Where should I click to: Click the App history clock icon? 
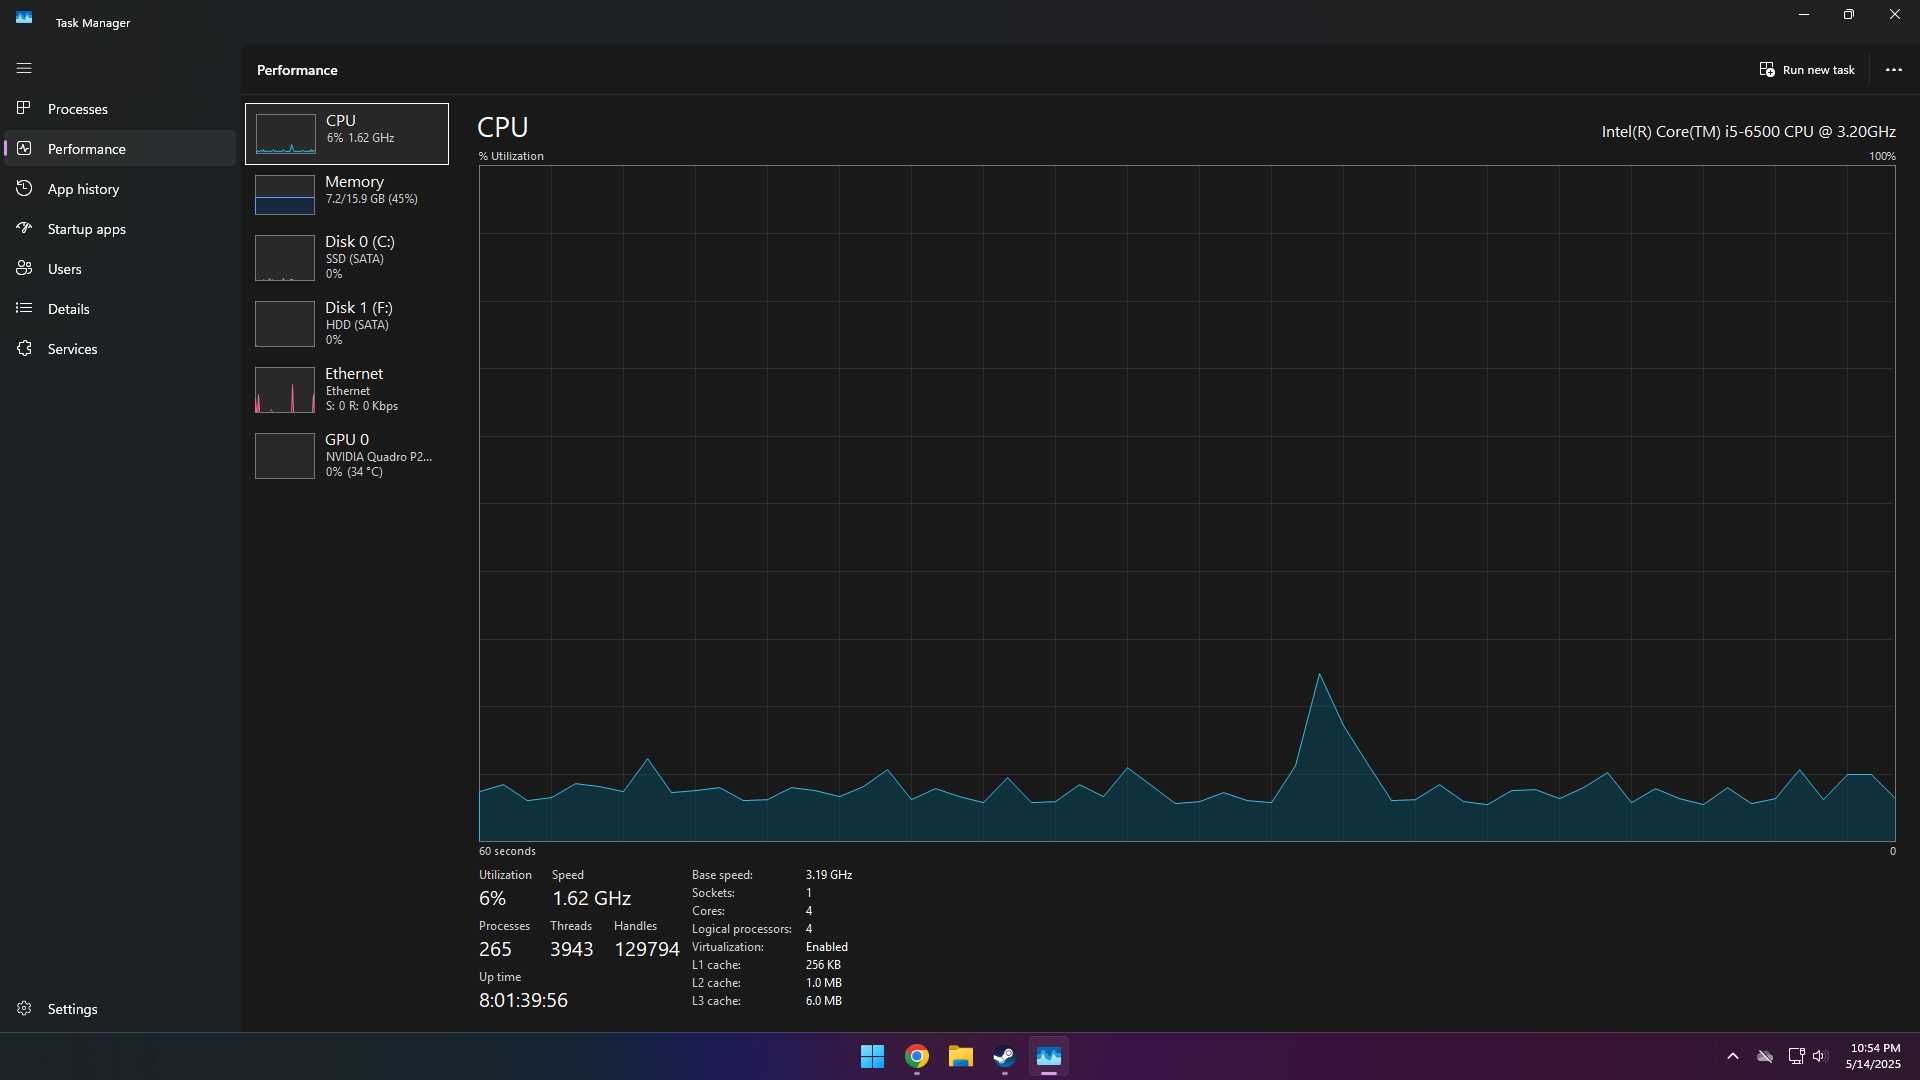24,188
